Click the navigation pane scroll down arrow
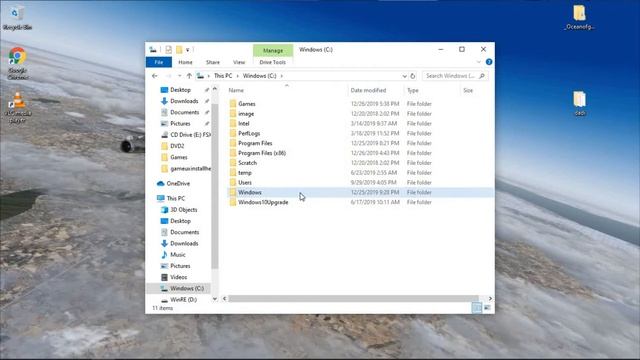 [215, 299]
